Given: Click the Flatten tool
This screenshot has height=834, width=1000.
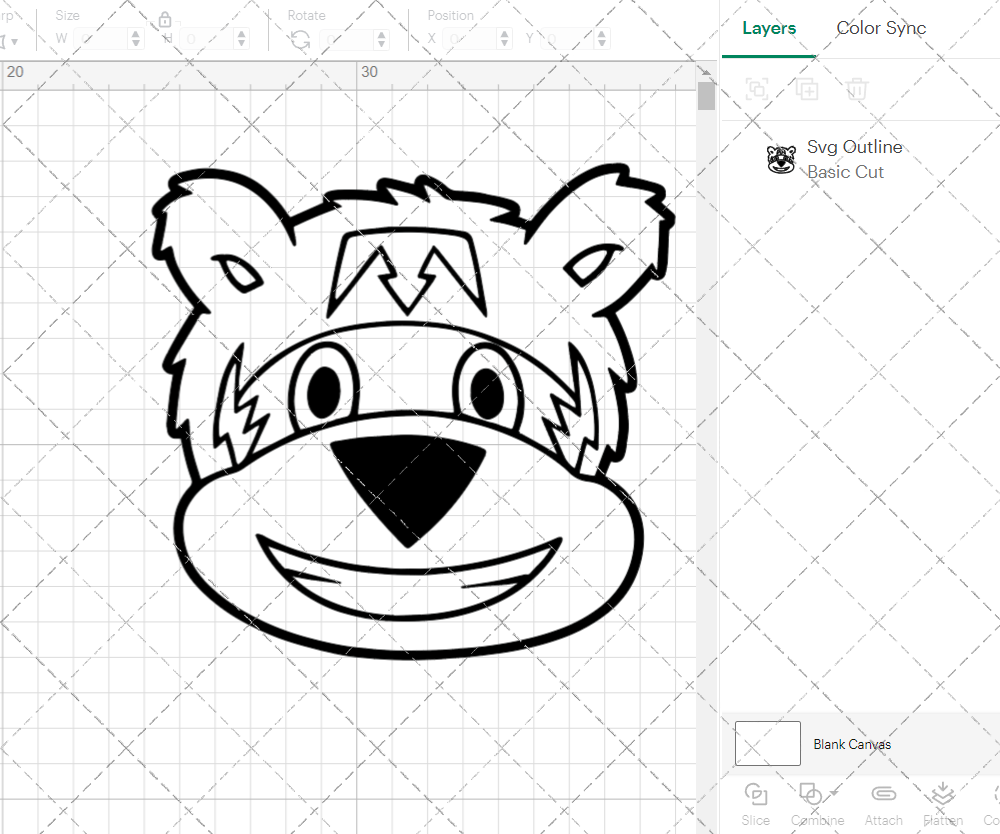Looking at the screenshot, I should coord(941,795).
